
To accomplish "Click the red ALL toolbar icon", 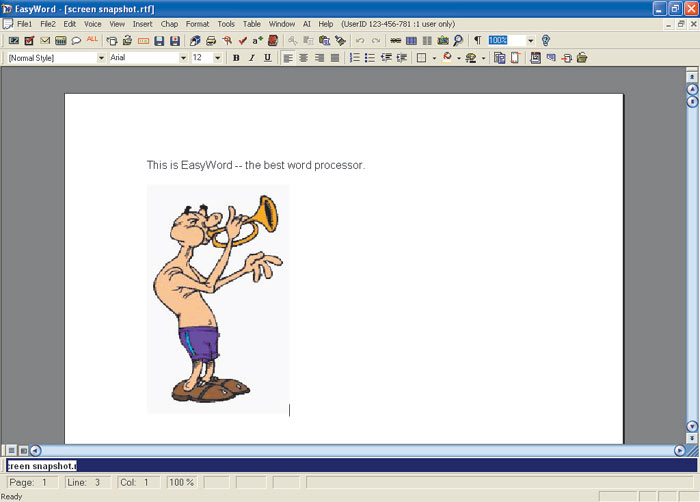I will 92,40.
